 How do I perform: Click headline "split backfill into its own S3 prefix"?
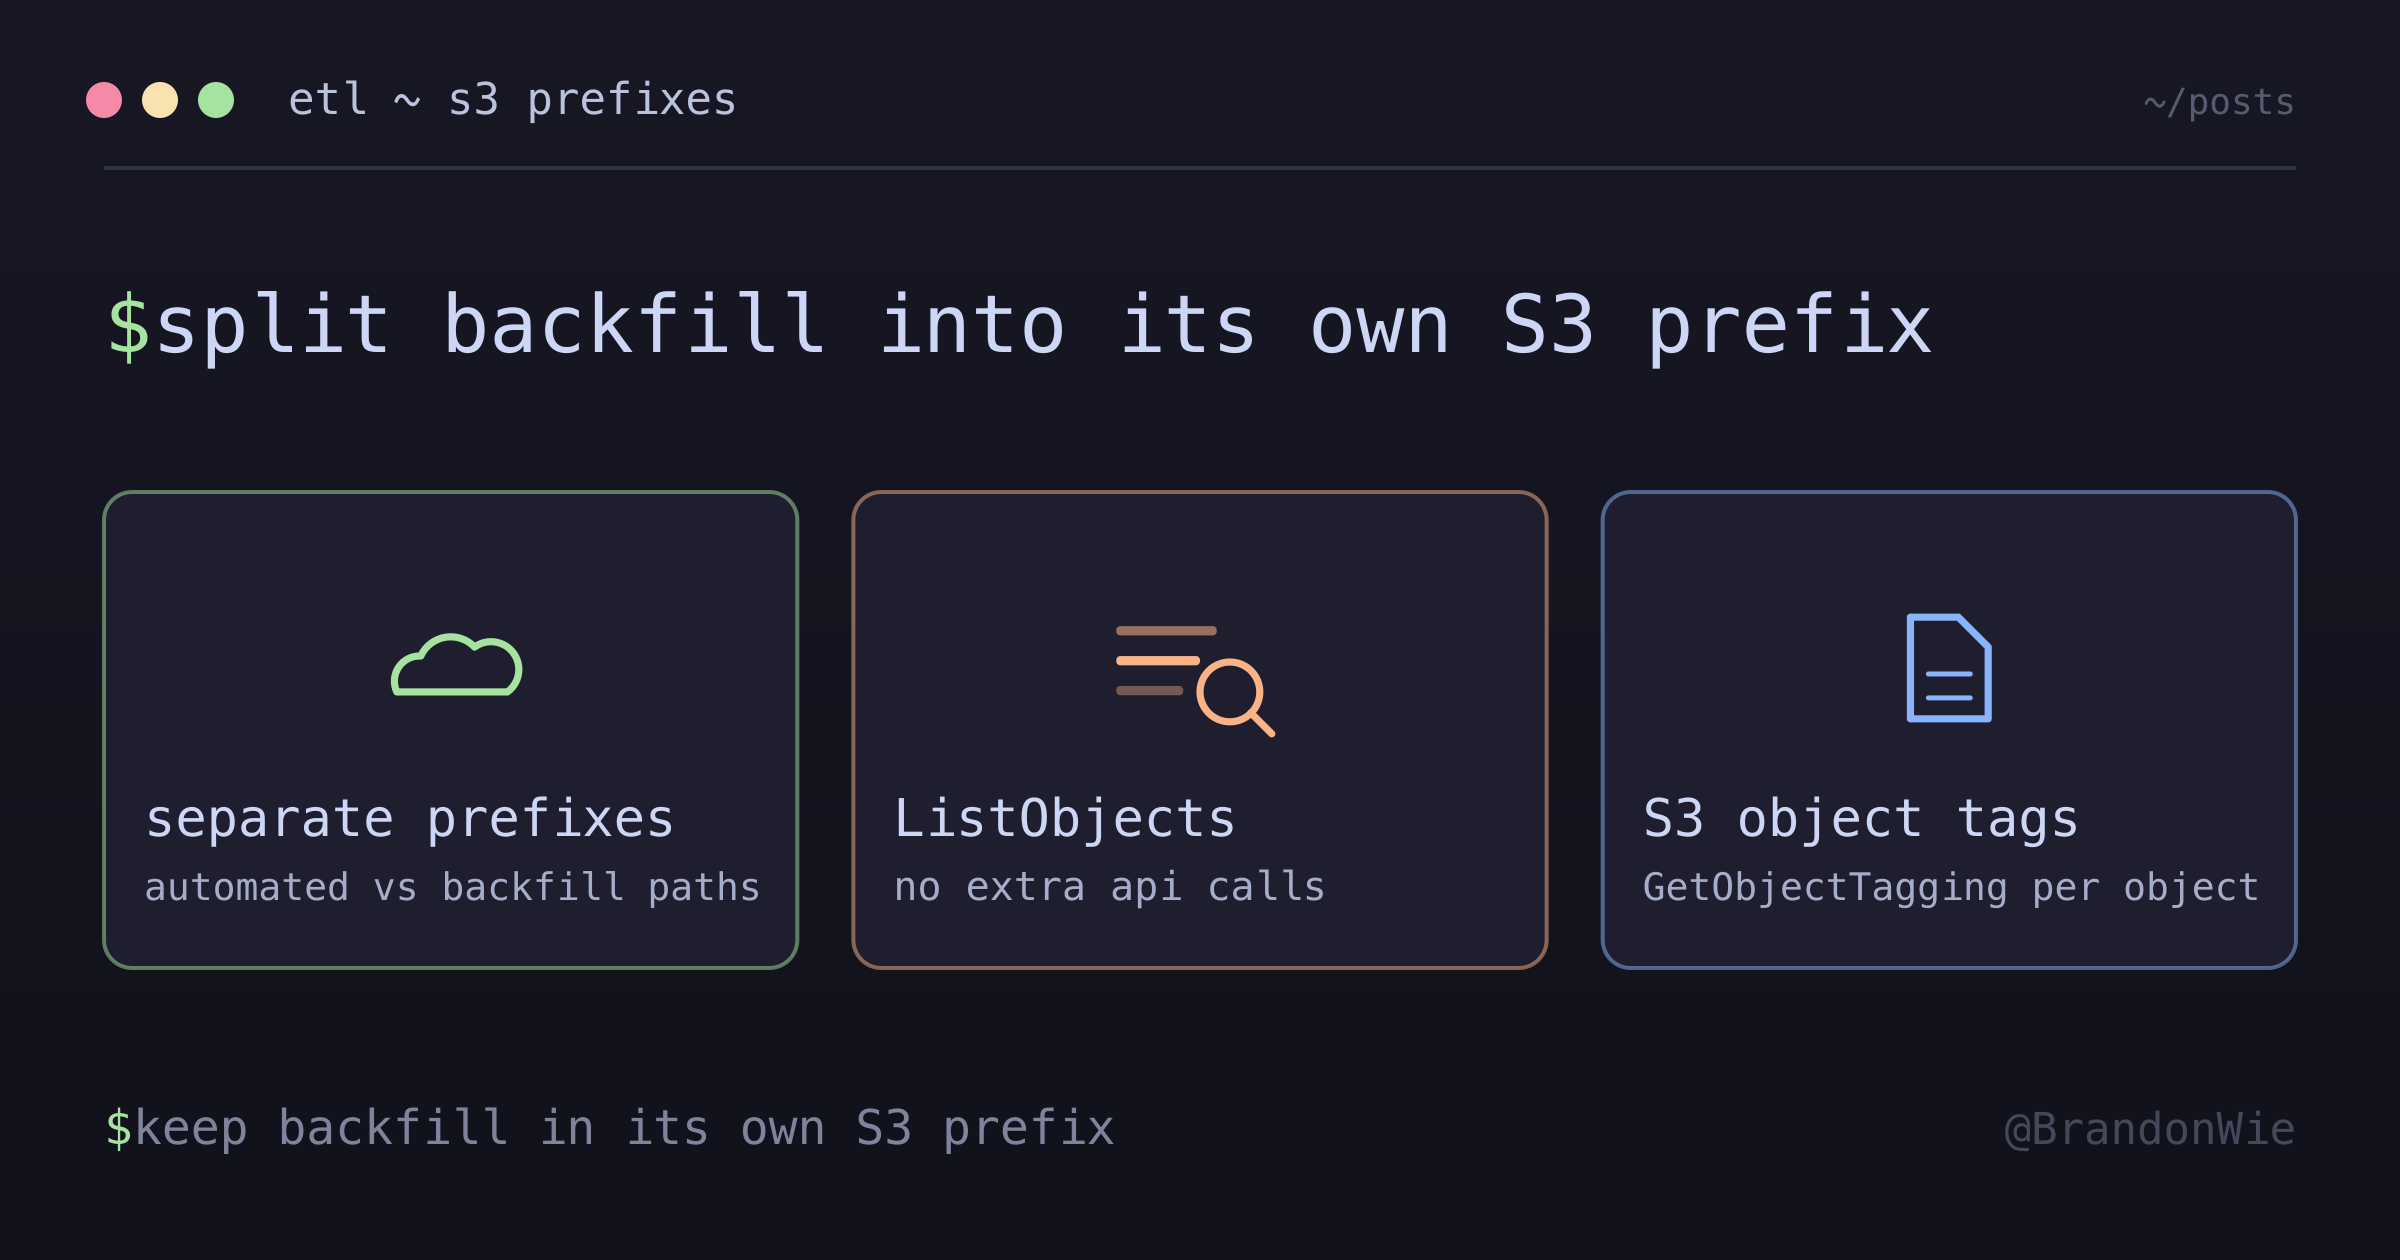(x=1044, y=326)
